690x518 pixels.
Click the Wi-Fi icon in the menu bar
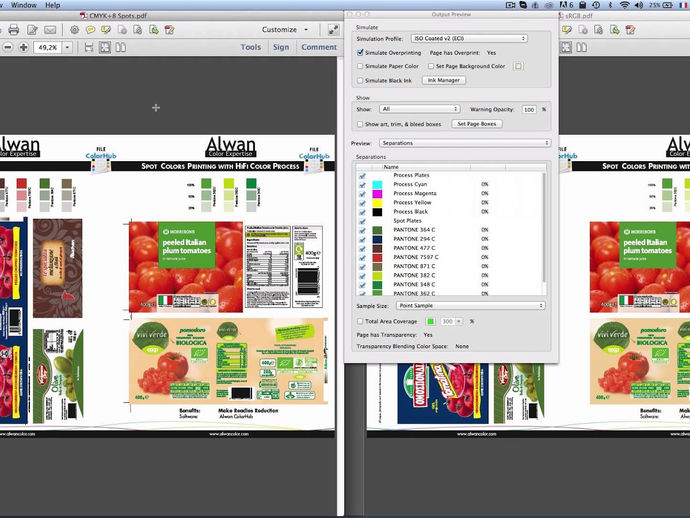624,5
